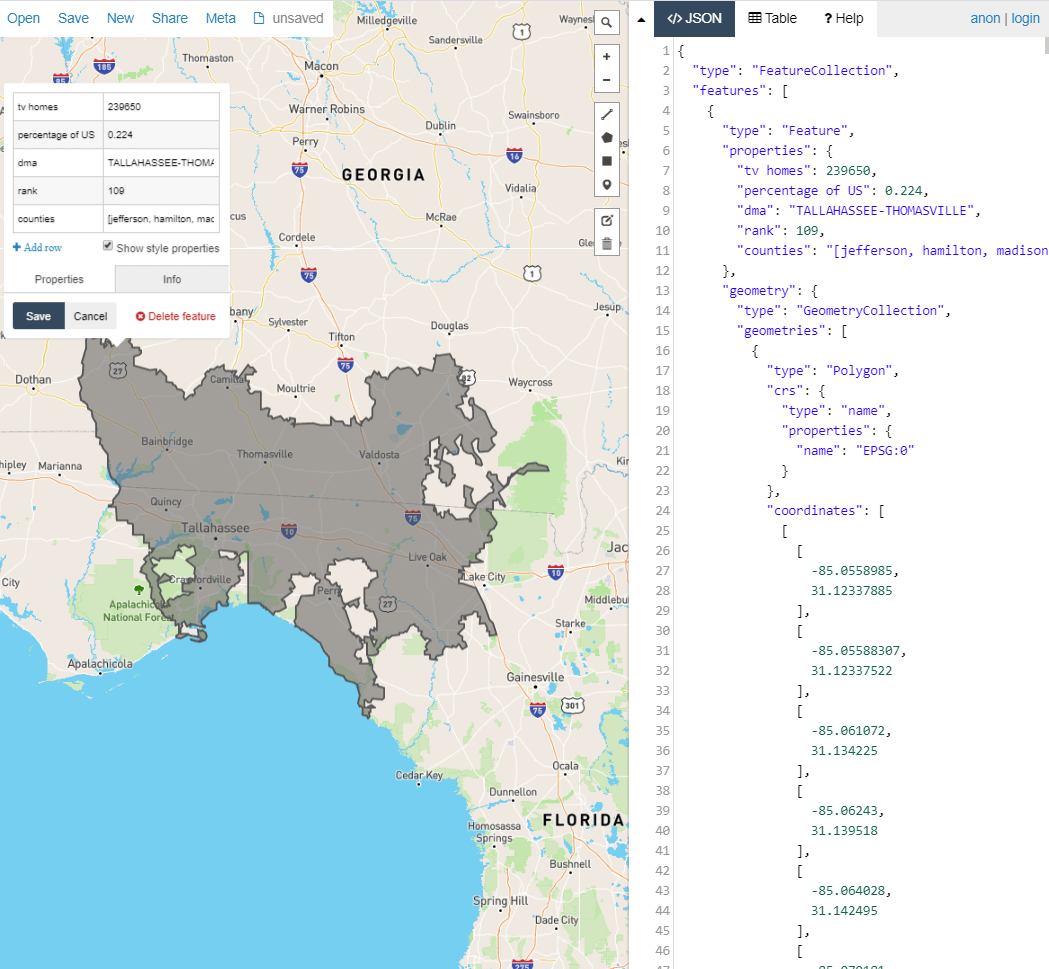Screen dimensions: 1049x969
Task: Select the marker placement tool
Action: coord(607,184)
